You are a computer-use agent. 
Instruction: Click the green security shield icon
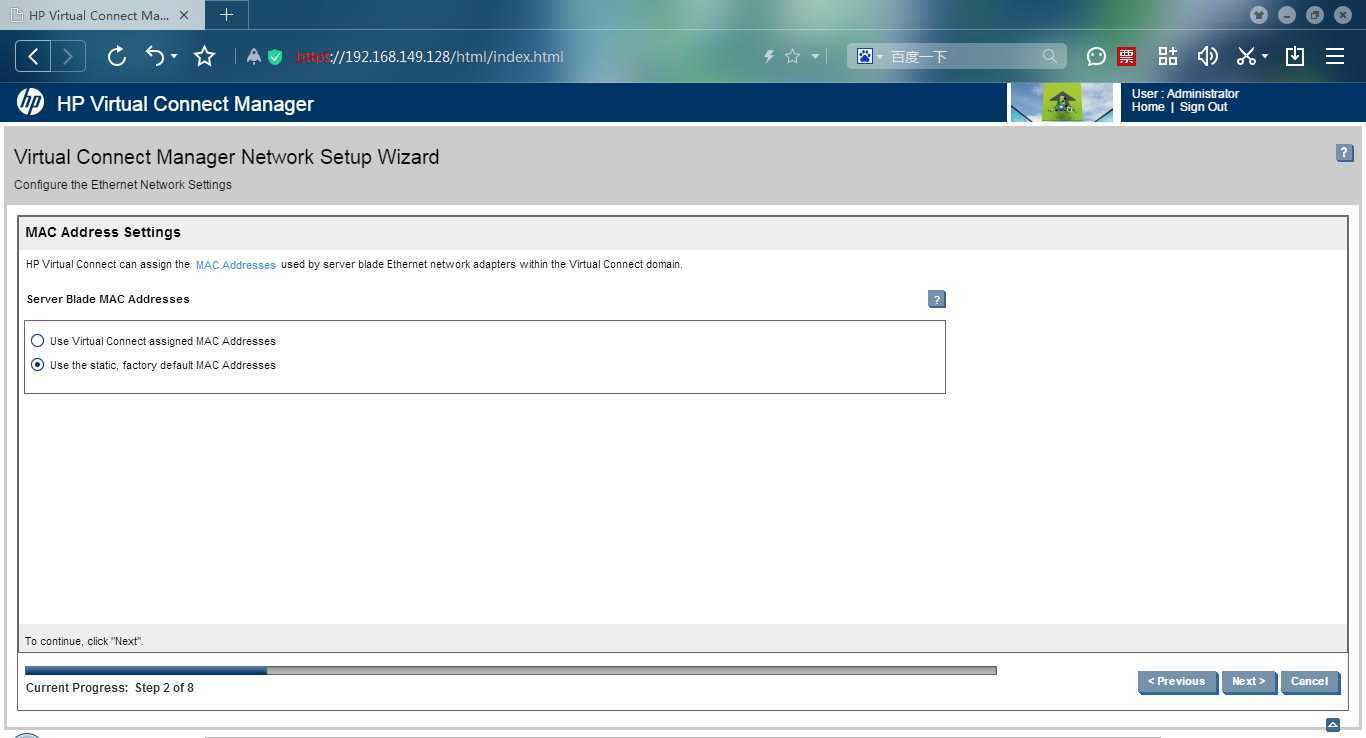click(x=275, y=57)
